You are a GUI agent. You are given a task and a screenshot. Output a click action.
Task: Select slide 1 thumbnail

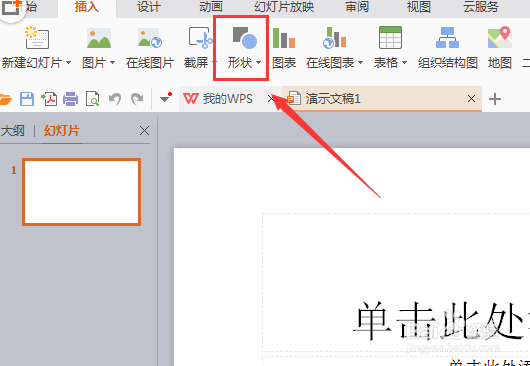point(81,192)
